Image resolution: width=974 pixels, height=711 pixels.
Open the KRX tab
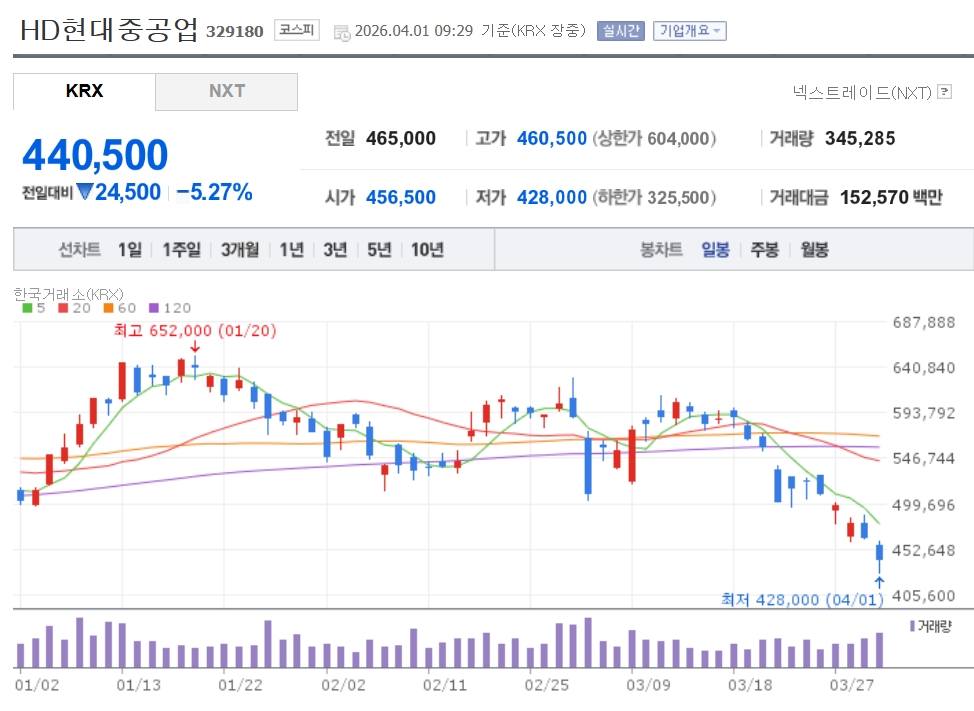[x=84, y=91]
